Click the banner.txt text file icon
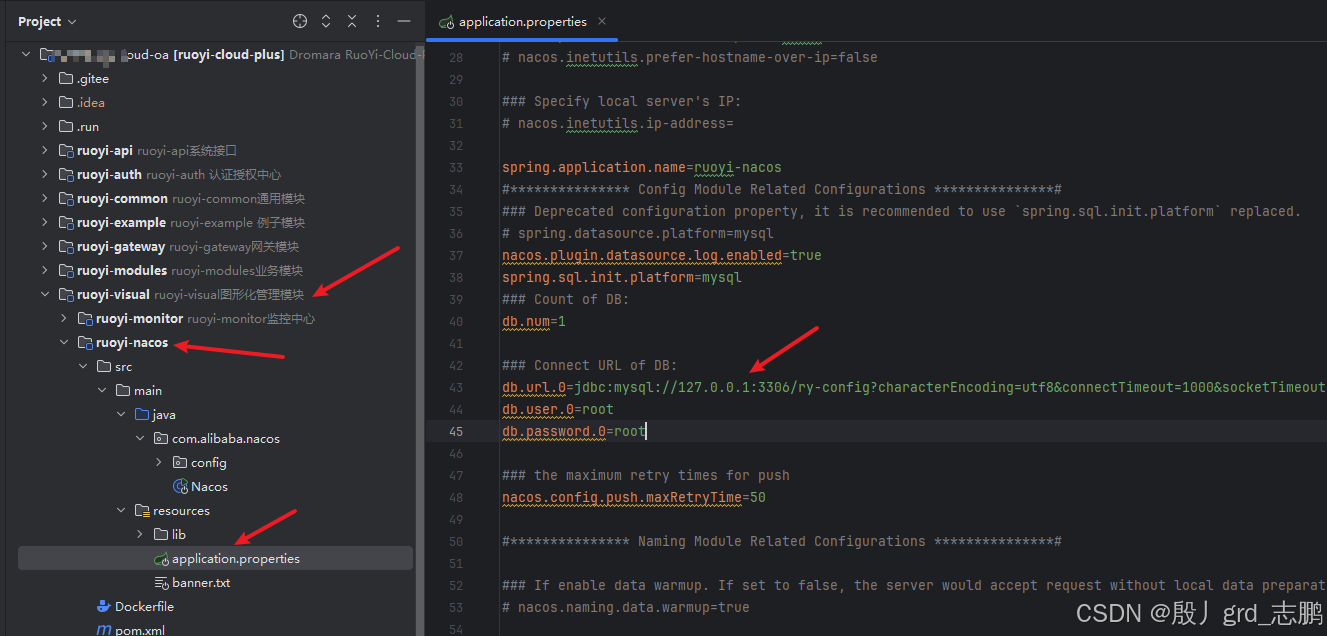 tap(161, 582)
